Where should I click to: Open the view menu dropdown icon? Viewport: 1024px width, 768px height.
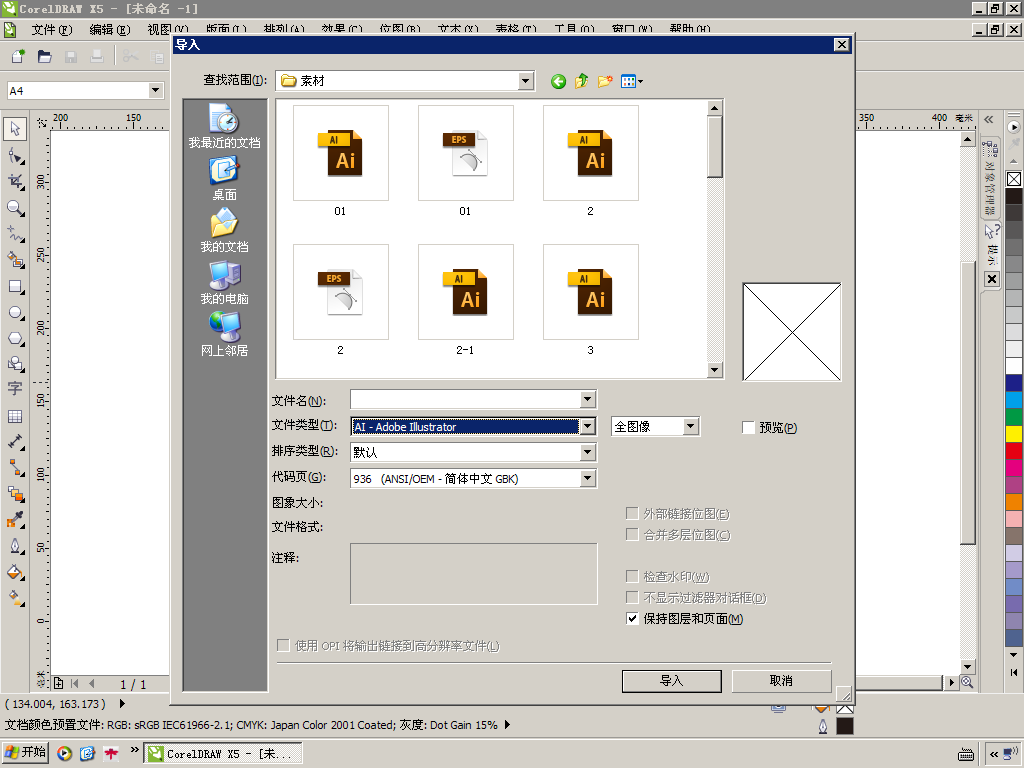[632, 81]
